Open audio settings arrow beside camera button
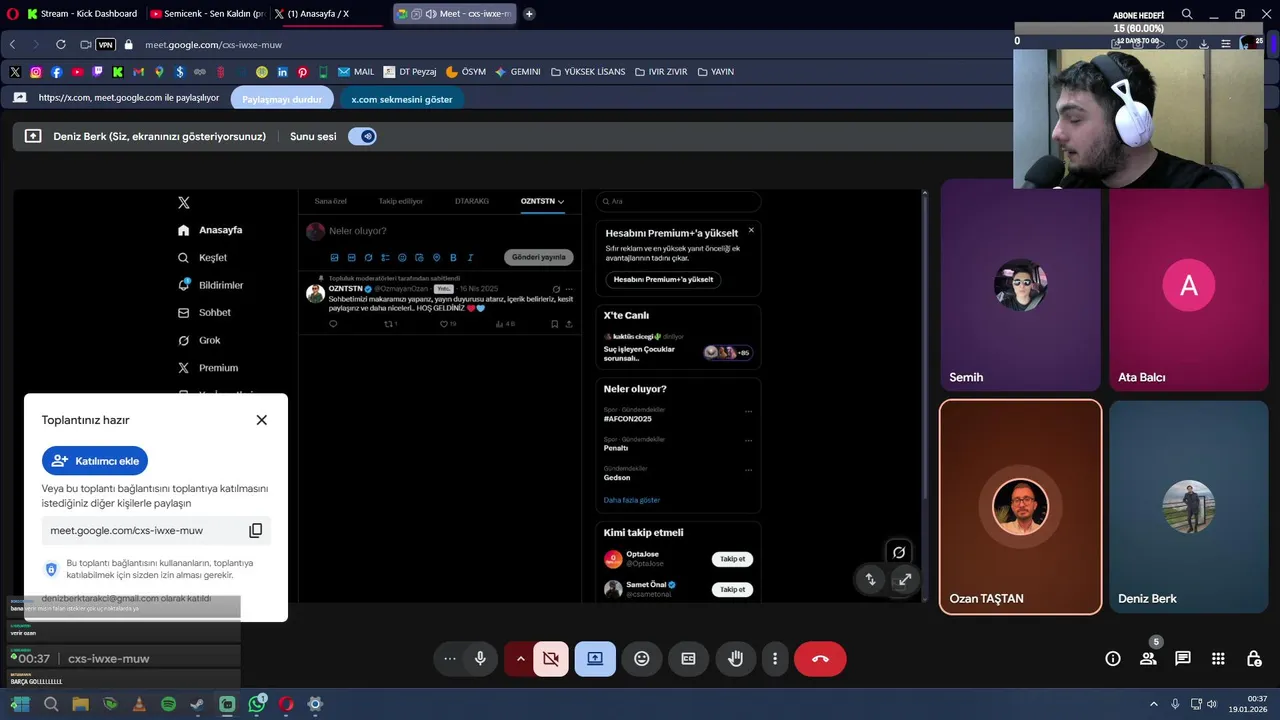The height and width of the screenshot is (720, 1280). point(520,659)
